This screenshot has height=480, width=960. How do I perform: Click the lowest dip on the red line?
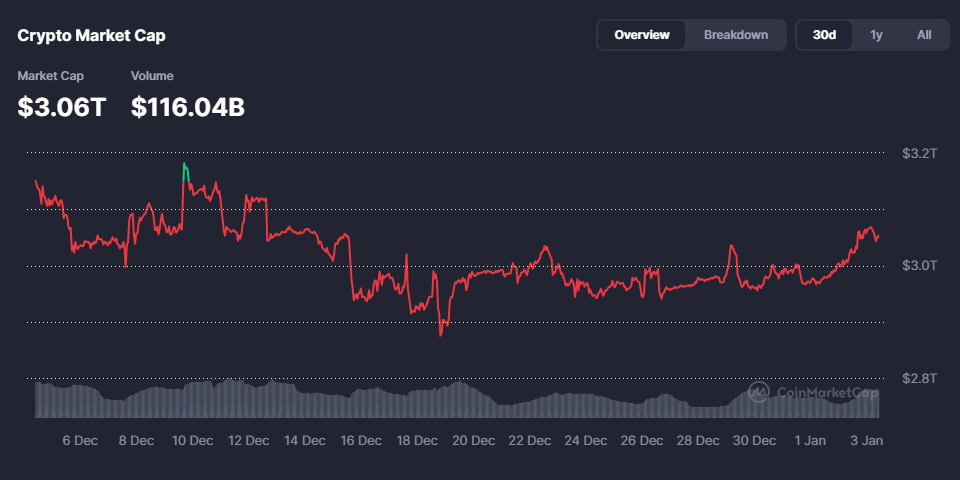pos(441,333)
